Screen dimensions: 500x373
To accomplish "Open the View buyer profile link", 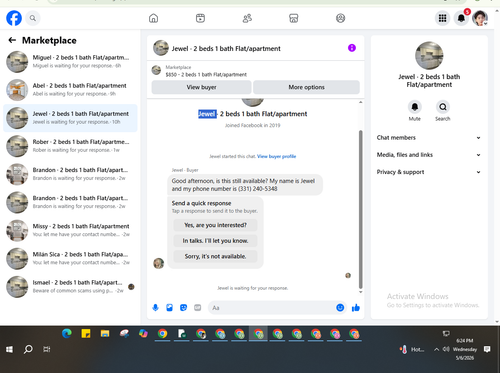I will point(276,156).
